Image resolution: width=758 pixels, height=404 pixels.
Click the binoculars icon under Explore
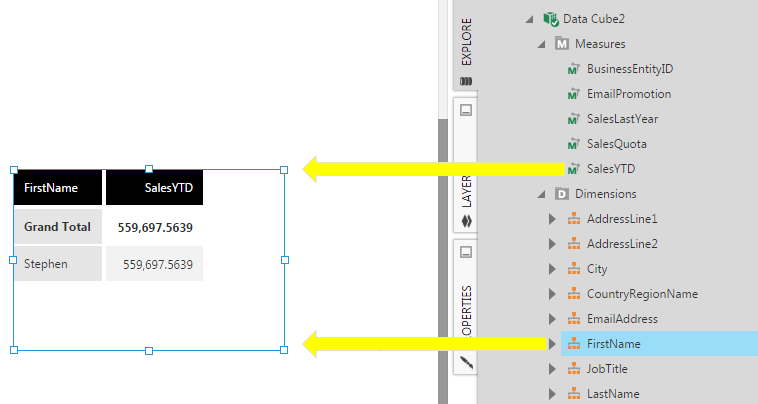click(466, 81)
